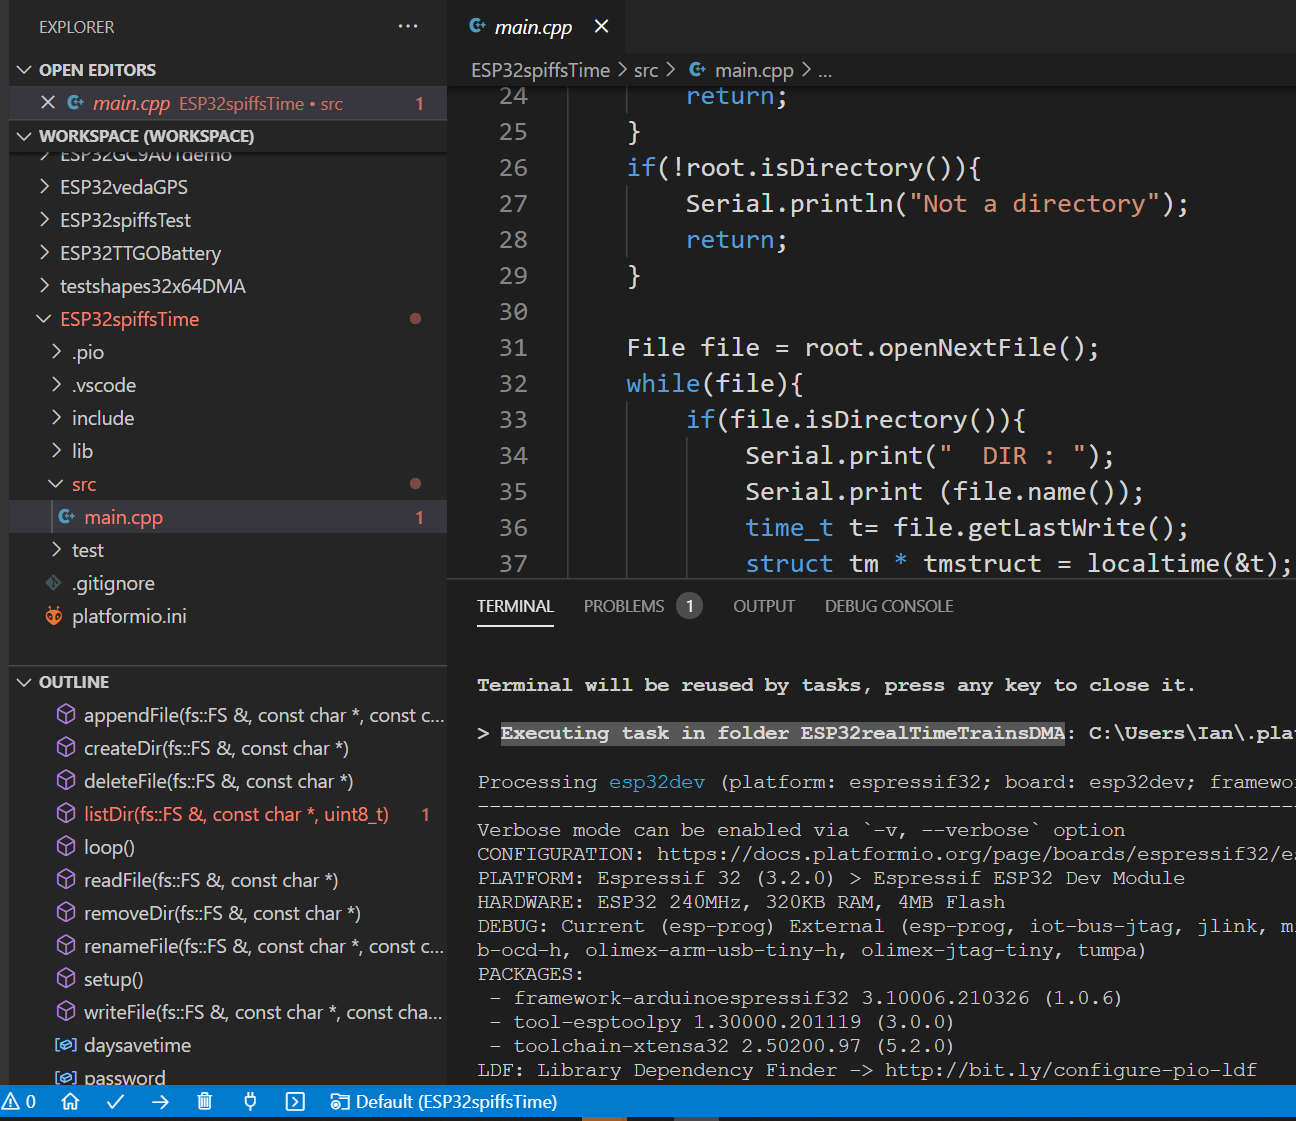1296x1121 pixels.
Task: Open platformio.ini file in explorer
Action: pos(129,616)
